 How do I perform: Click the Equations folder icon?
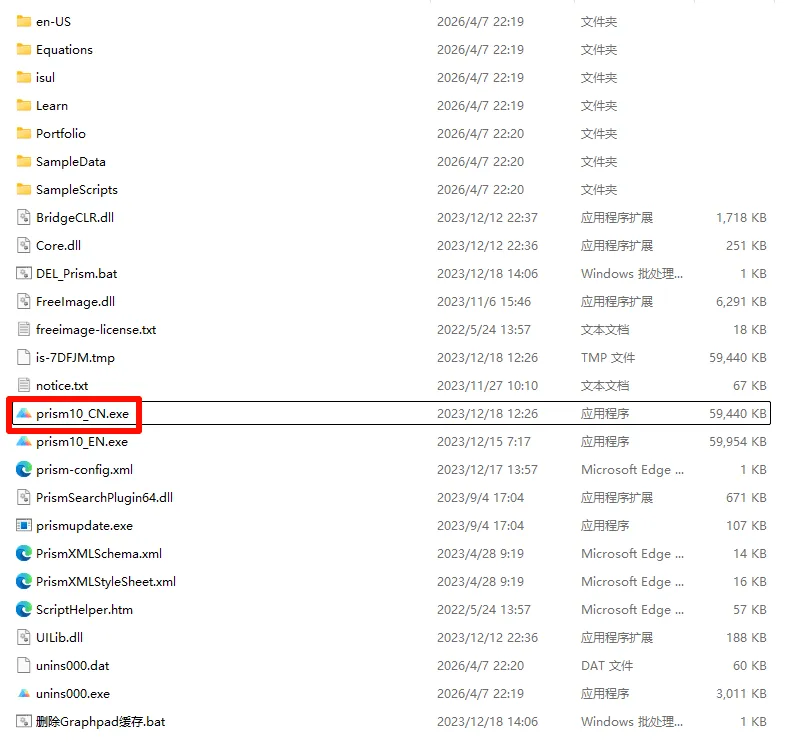pyautogui.click(x=24, y=49)
